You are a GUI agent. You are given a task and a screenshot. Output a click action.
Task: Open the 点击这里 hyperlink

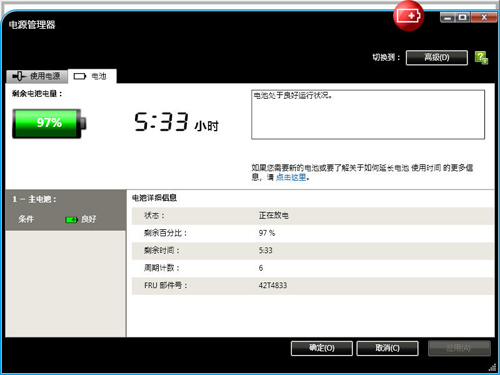[x=291, y=177]
